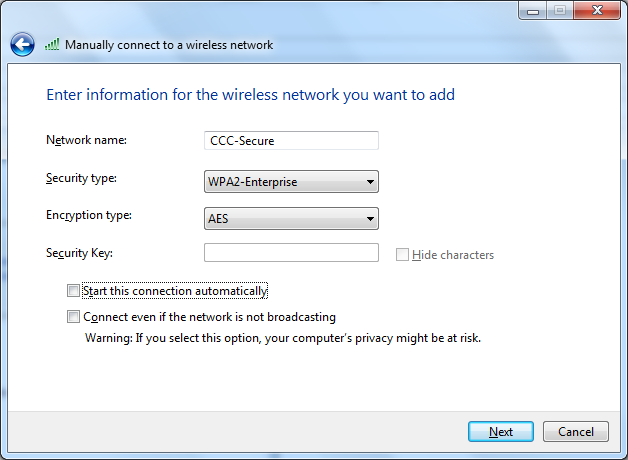Click the greyed-out maximize window button
Image resolution: width=628 pixels, height=460 pixels.
point(560,11)
